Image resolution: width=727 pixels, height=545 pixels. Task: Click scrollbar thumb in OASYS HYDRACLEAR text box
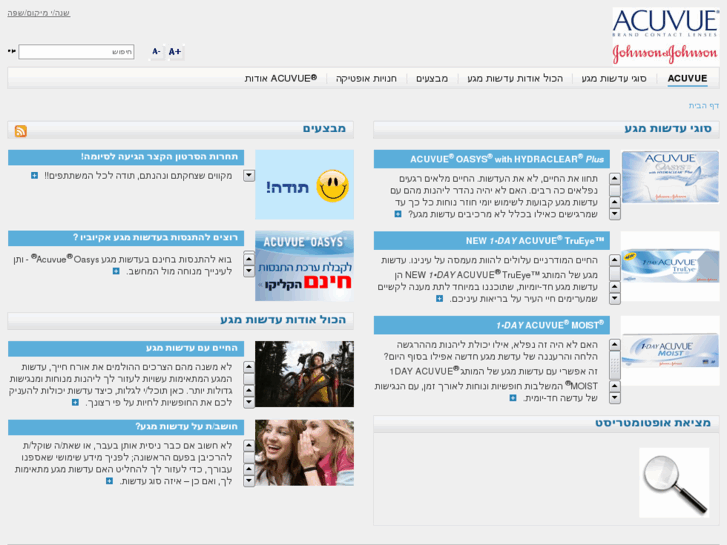tap(615, 190)
